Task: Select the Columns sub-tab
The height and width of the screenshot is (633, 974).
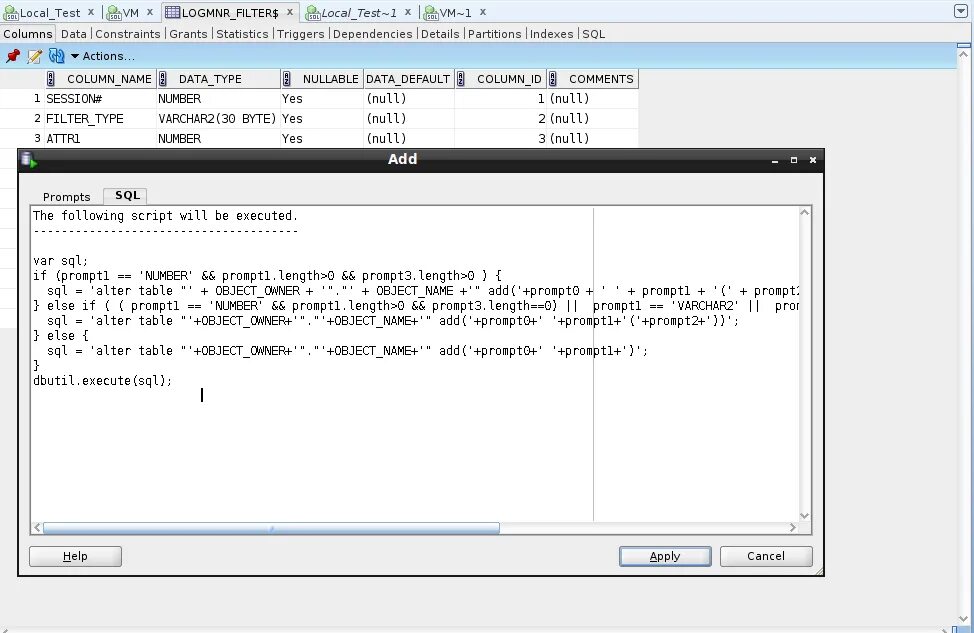Action: pos(28,34)
